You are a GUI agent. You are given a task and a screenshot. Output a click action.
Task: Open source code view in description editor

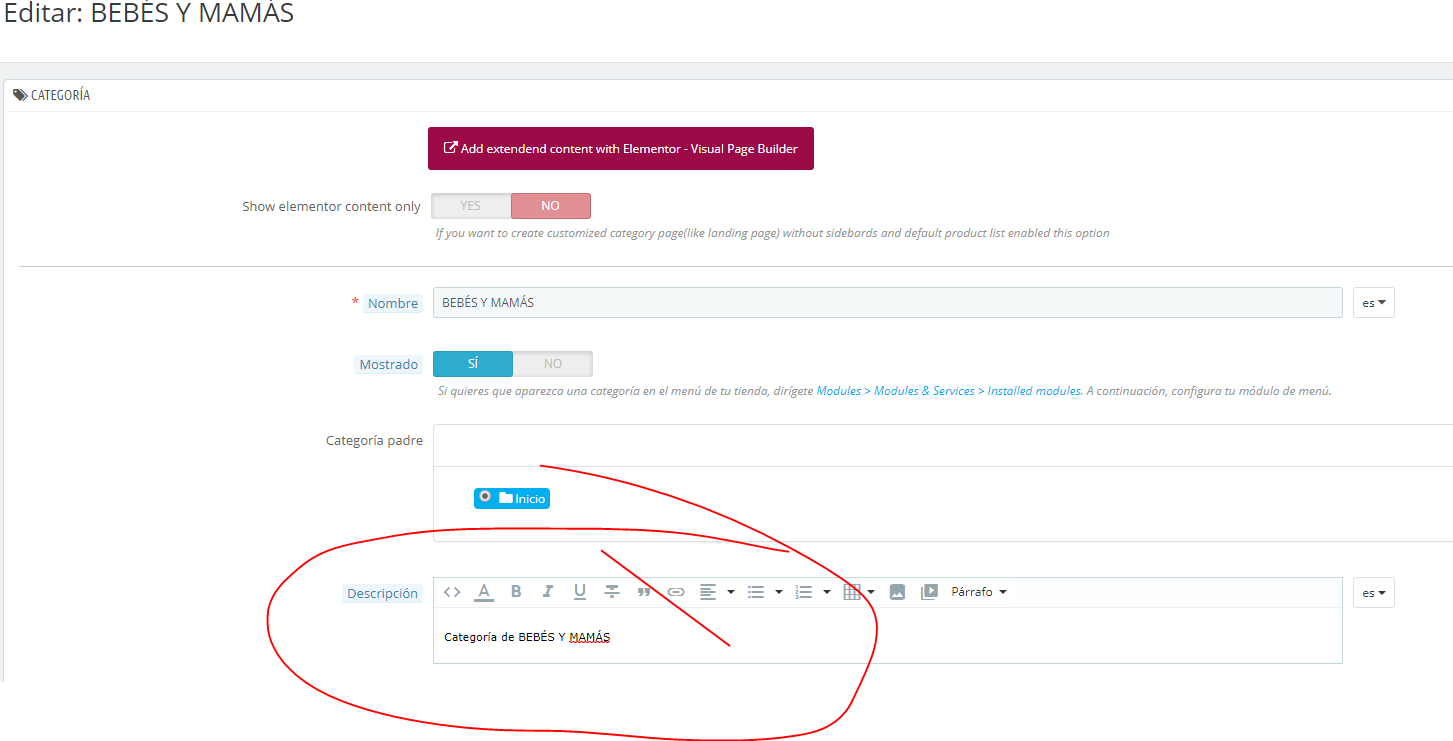click(x=452, y=592)
